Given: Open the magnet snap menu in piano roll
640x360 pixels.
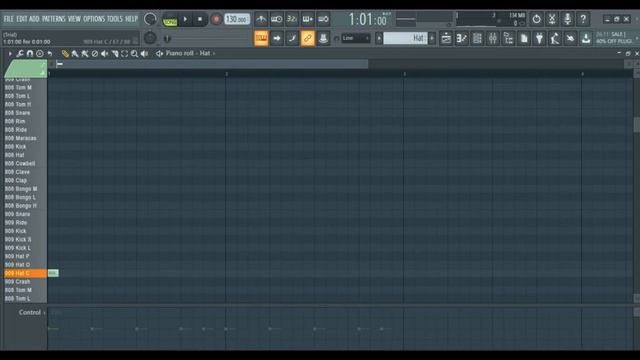Looking at the screenshot, I should pyautogui.click(x=30, y=53).
